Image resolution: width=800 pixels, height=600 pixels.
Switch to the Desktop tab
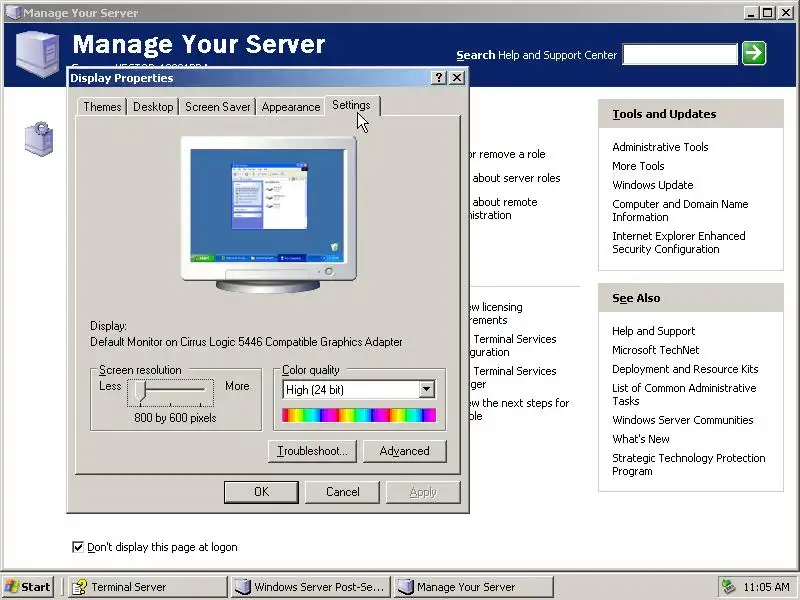(x=153, y=107)
